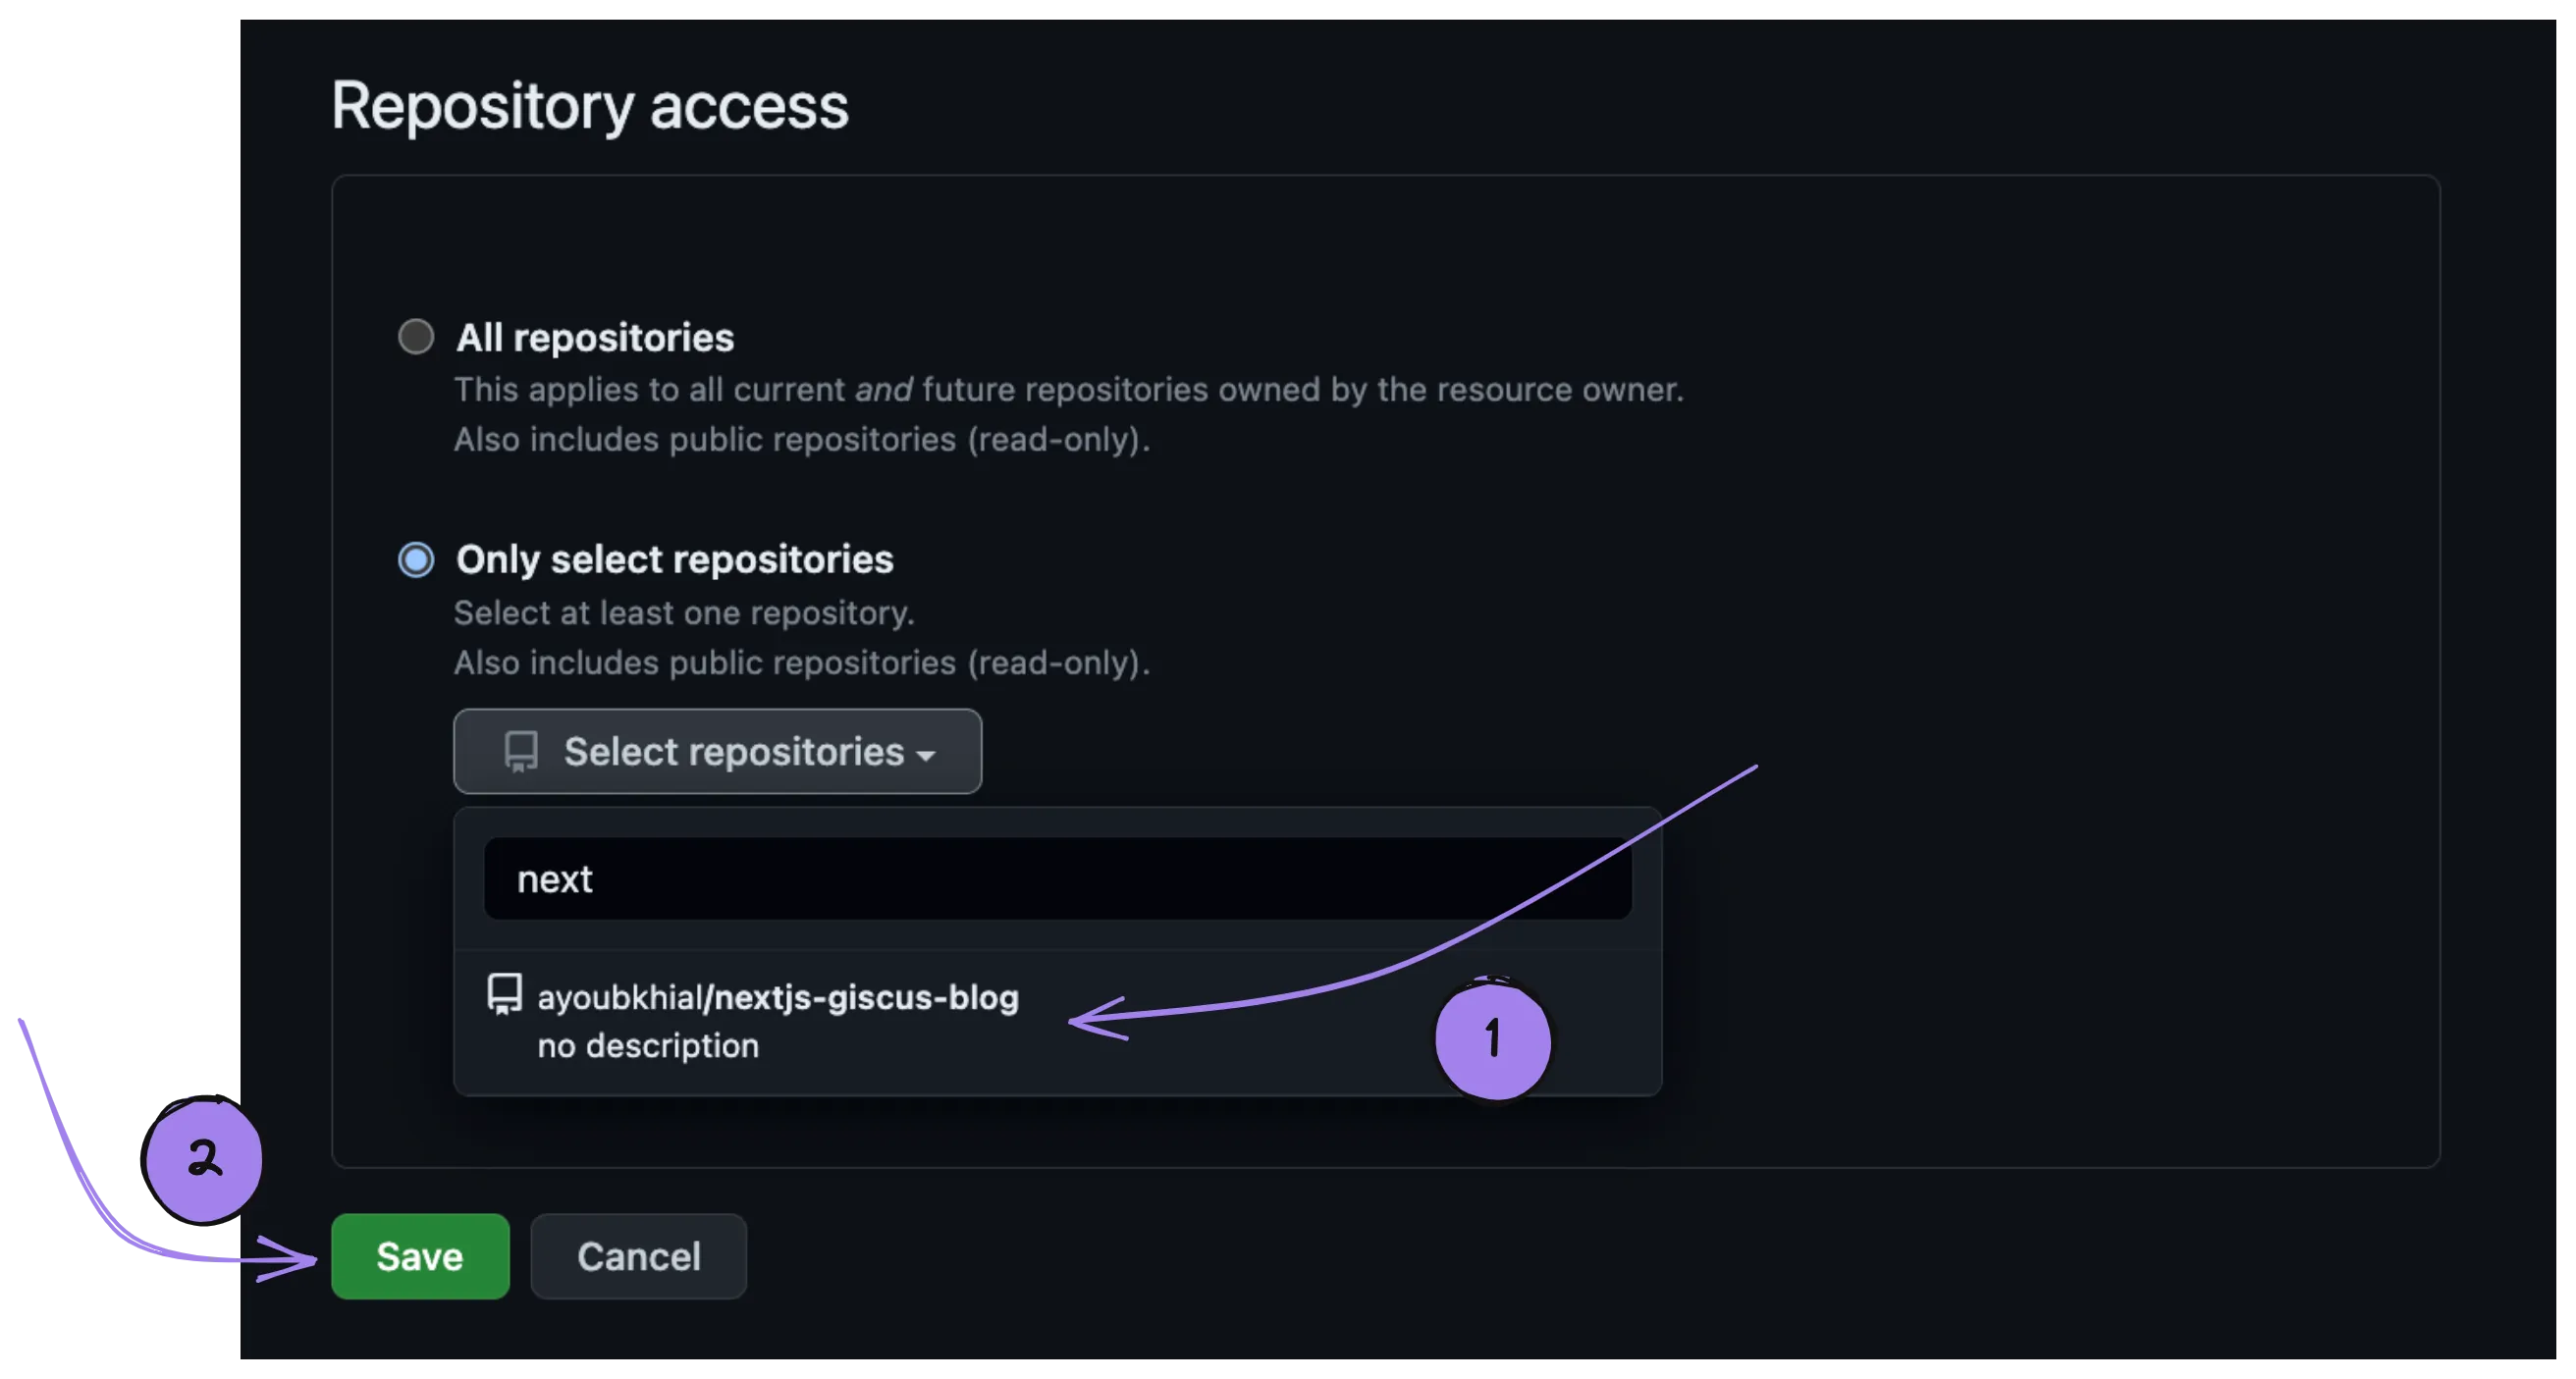Click the repo icon inside Select repositories button
The height and width of the screenshot is (1379, 2576).
521,752
